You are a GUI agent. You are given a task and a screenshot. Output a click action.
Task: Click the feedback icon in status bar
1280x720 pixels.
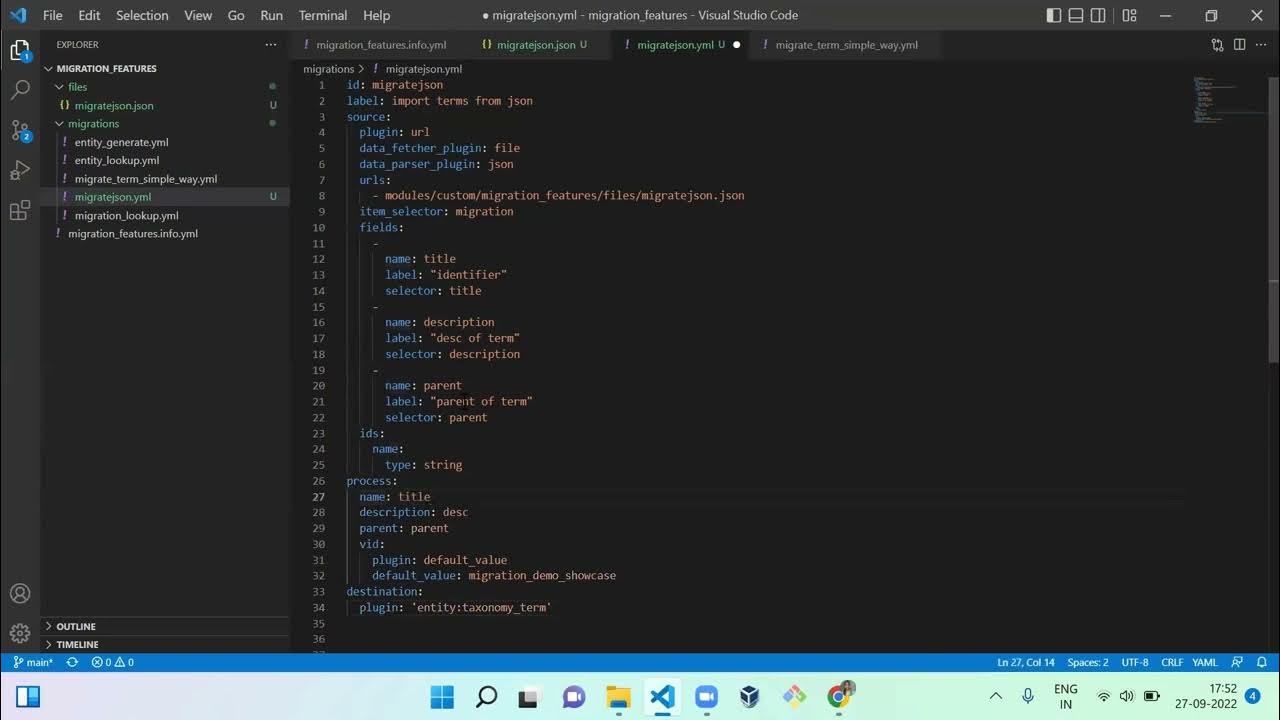point(1237,662)
